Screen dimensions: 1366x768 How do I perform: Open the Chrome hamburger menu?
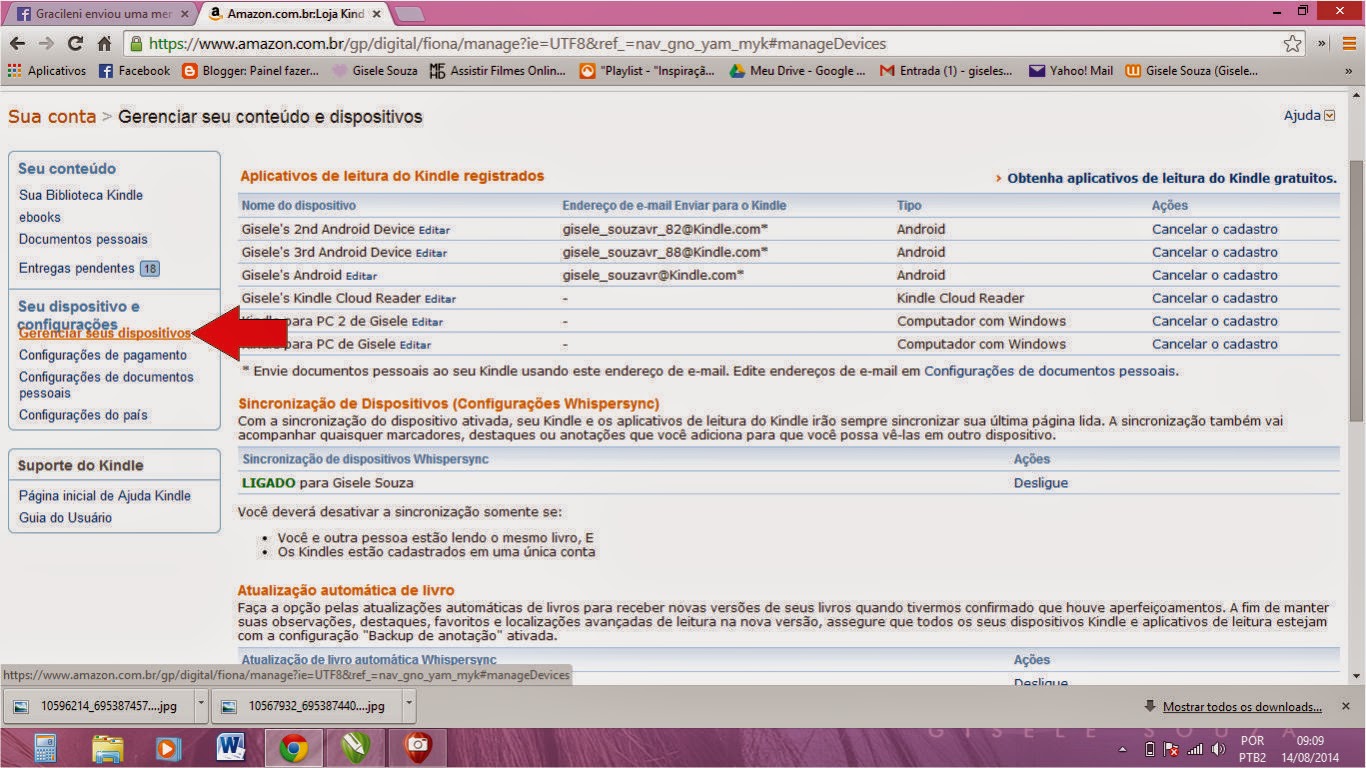1349,44
